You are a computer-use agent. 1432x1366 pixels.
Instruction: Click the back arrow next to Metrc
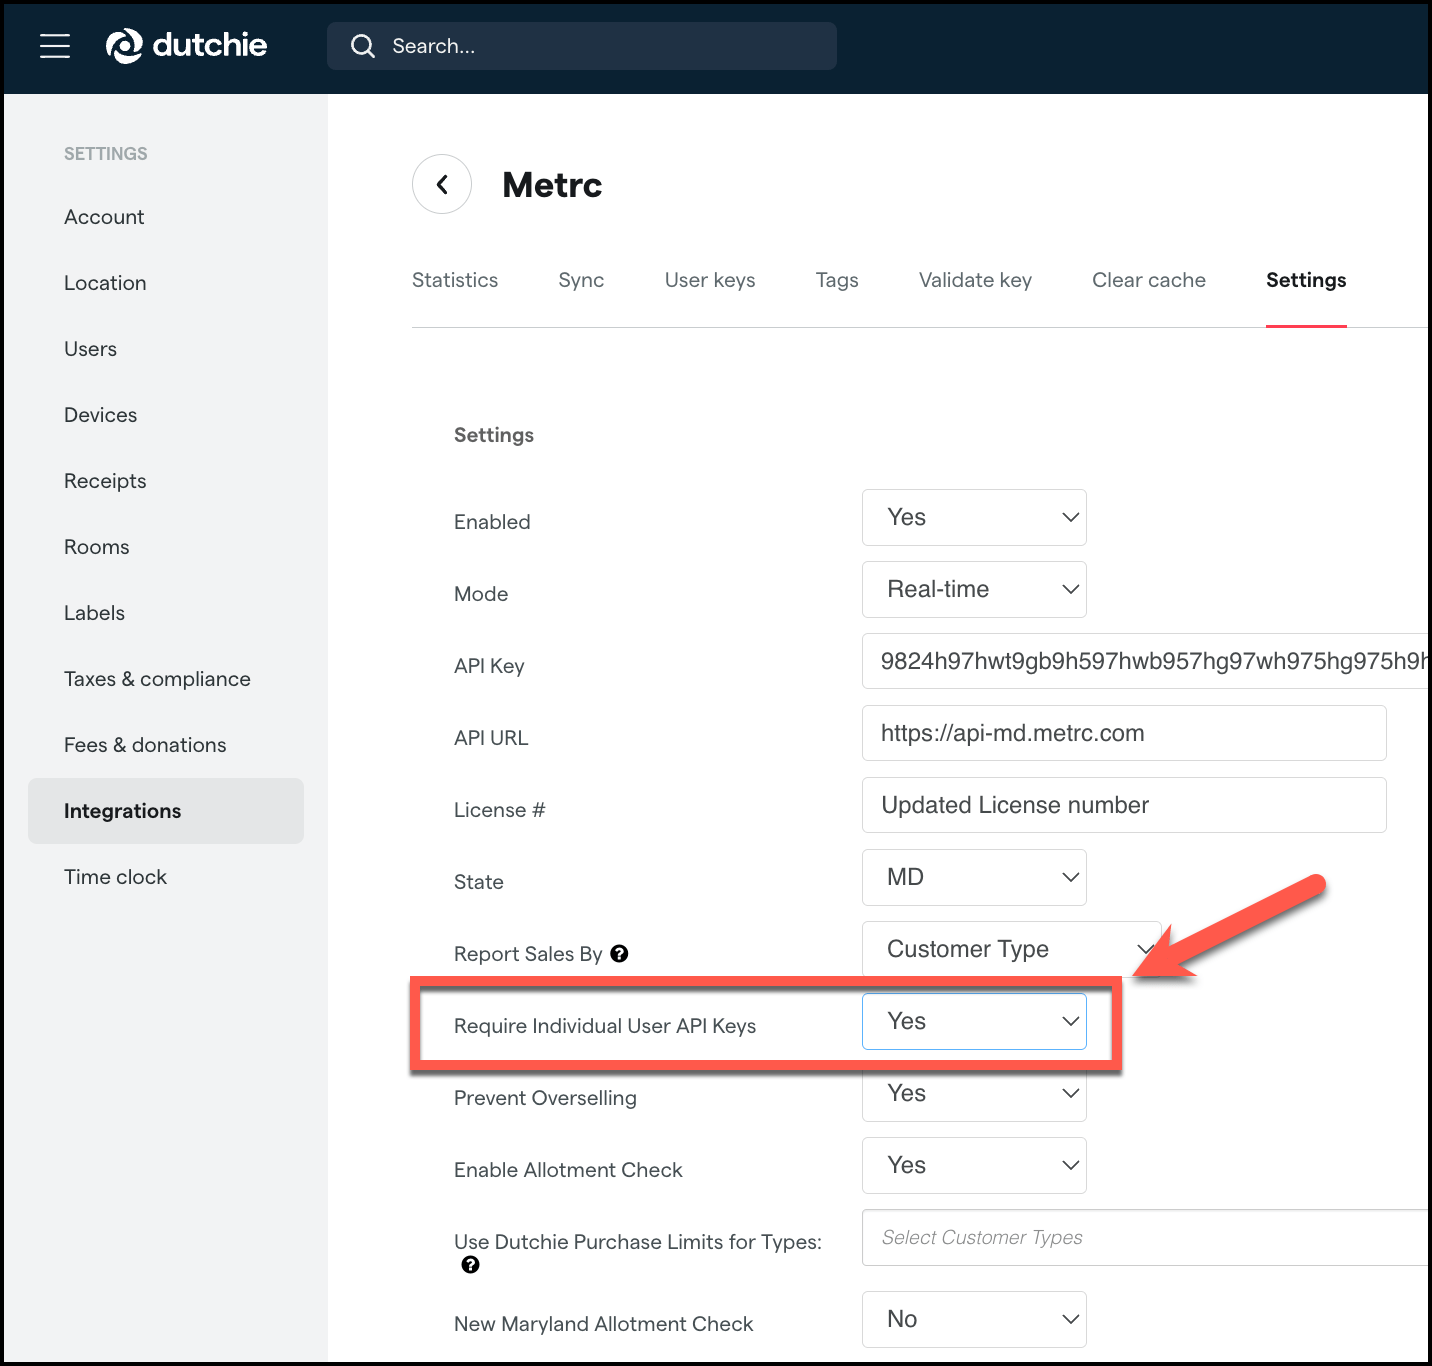(441, 184)
